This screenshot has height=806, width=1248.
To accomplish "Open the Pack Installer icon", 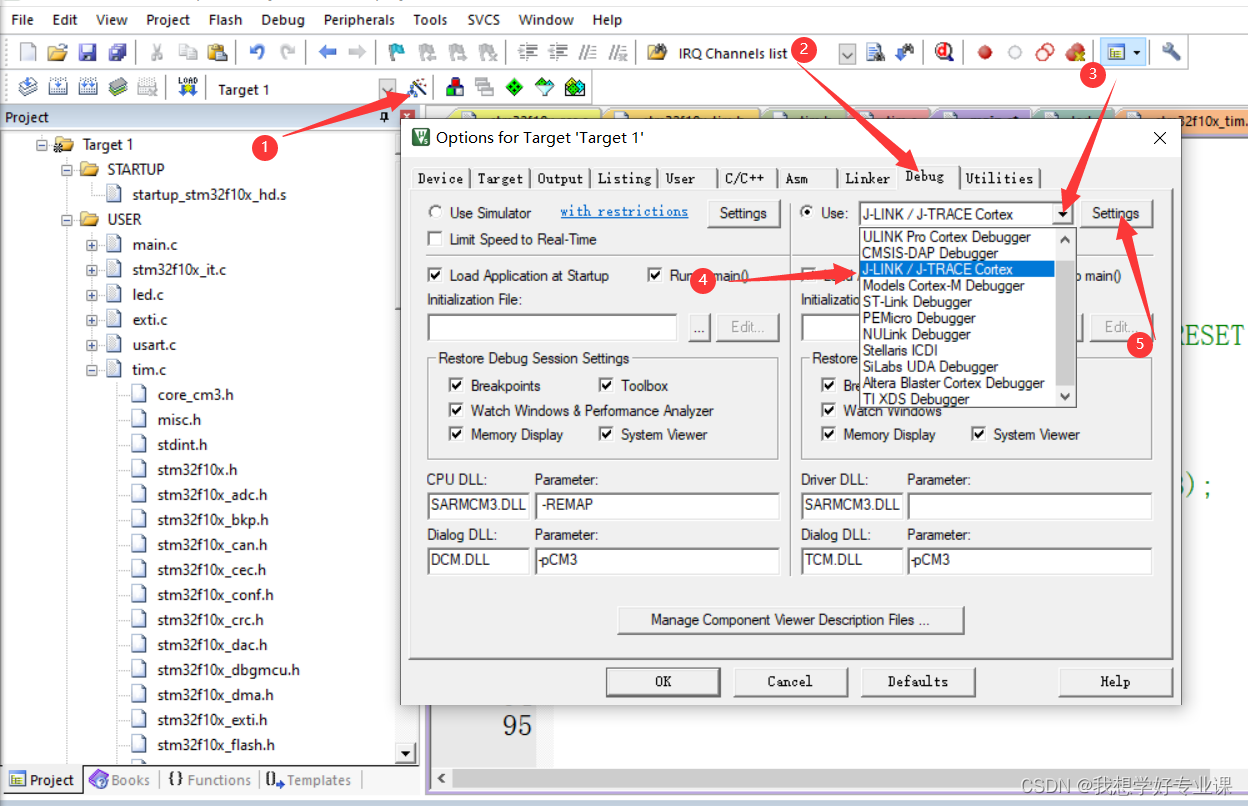I will (574, 88).
